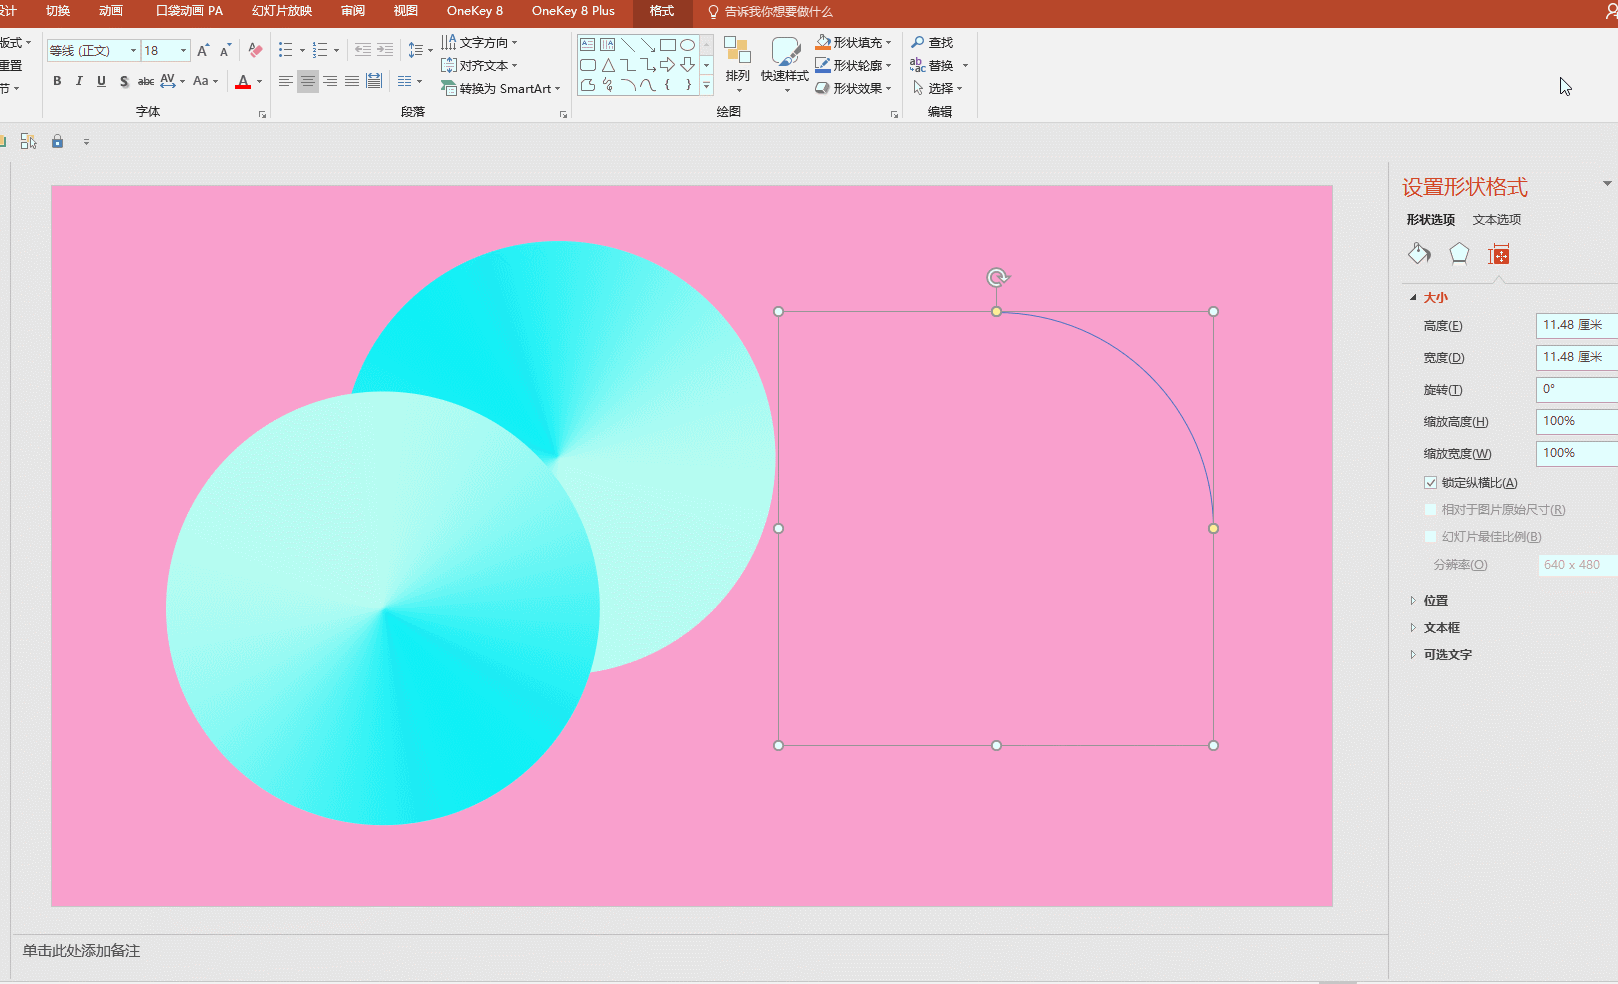Open the font size dropdown showing 18
Image resolution: width=1618 pixels, height=984 pixels.
(x=183, y=50)
